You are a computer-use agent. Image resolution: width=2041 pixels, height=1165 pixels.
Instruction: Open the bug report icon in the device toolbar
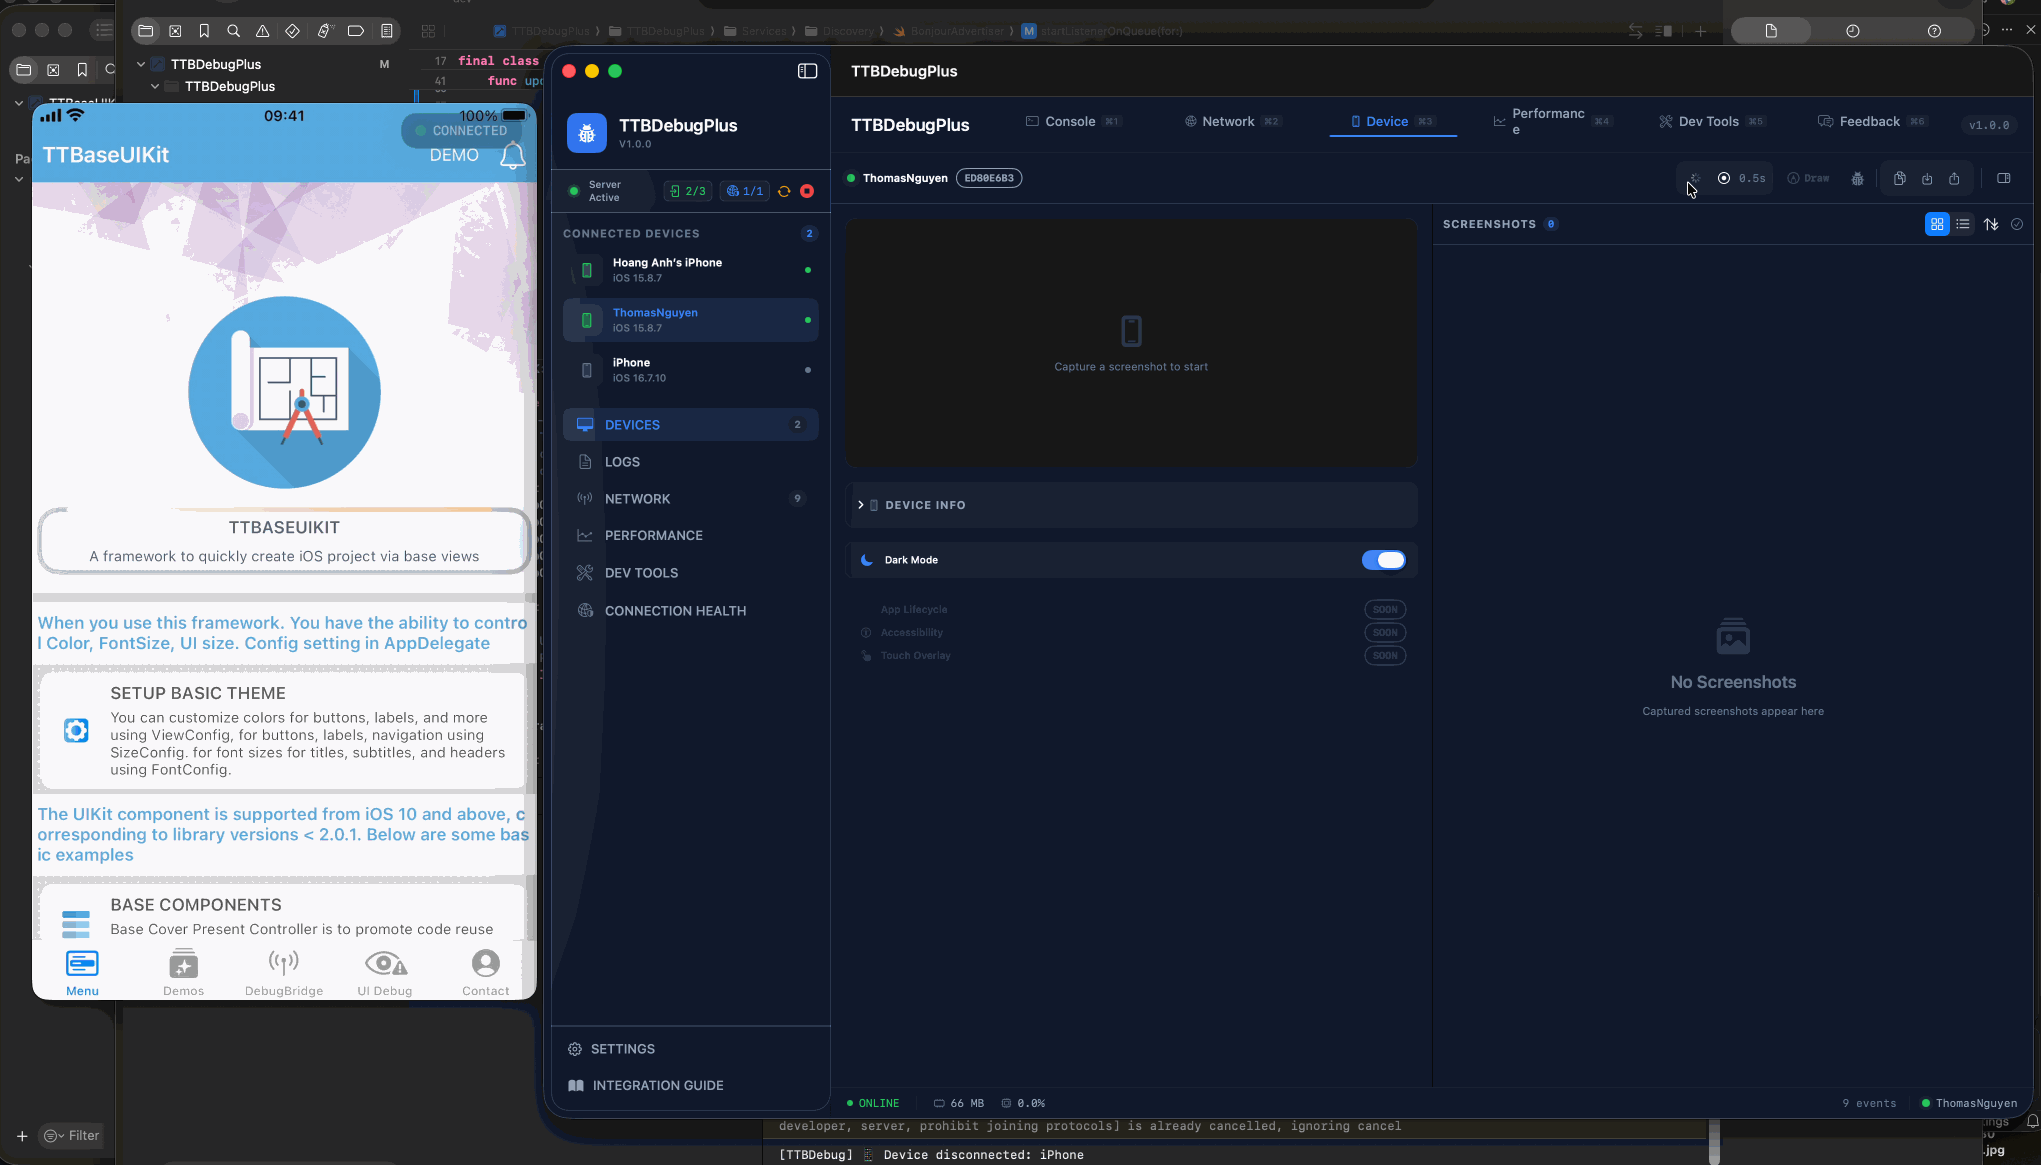[1858, 178]
